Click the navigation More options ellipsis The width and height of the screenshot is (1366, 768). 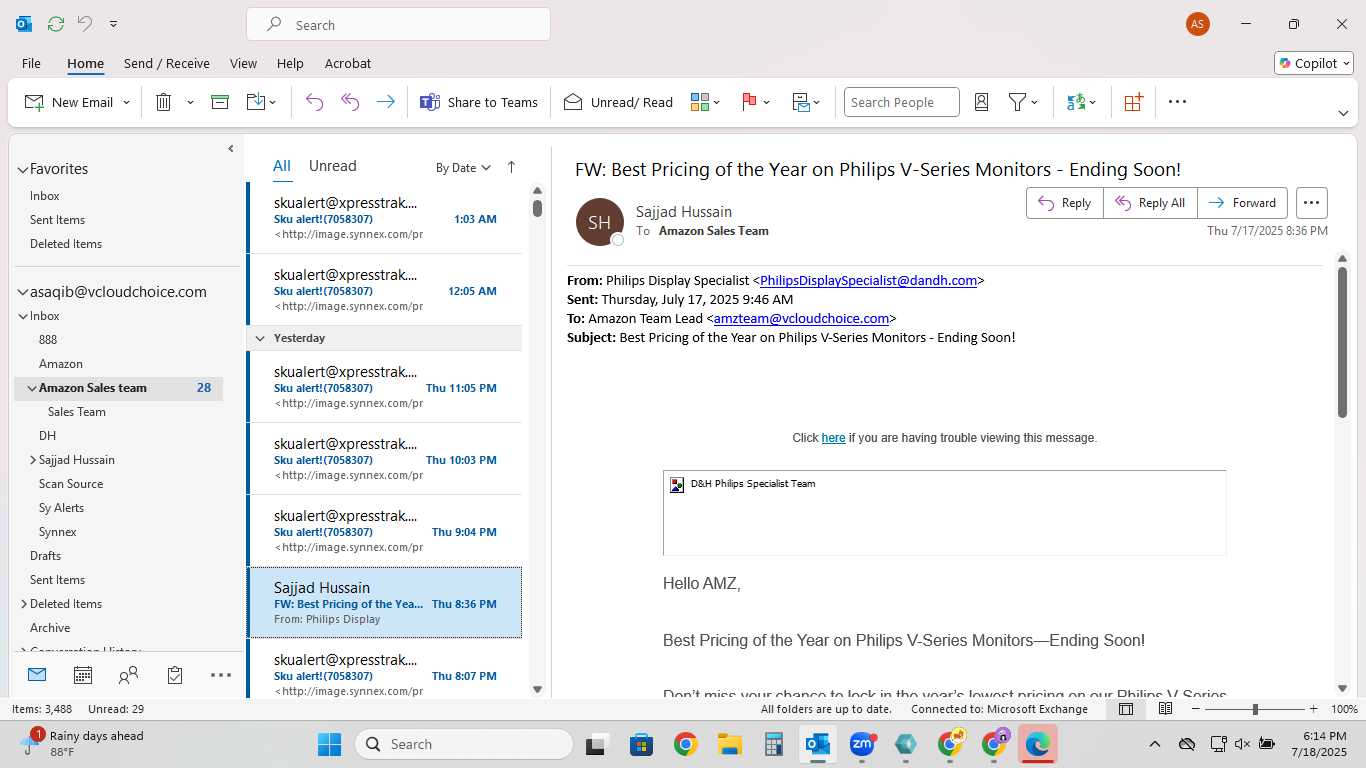[x=221, y=676]
